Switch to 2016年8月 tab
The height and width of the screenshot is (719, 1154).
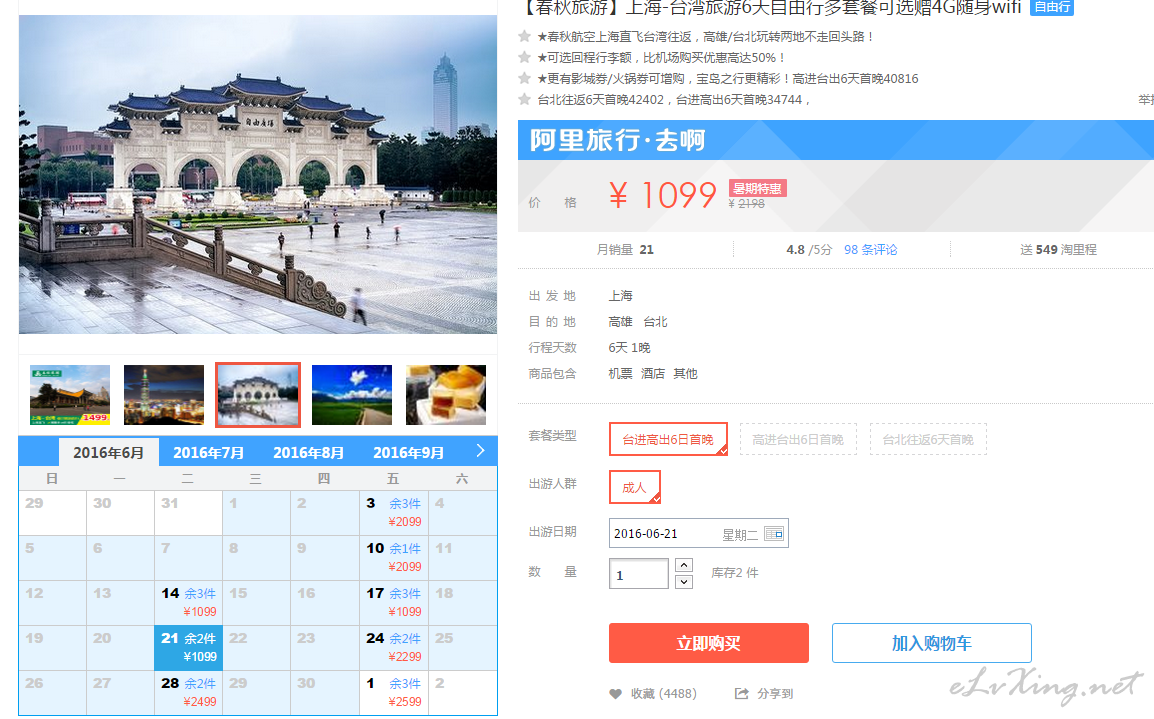(x=308, y=453)
